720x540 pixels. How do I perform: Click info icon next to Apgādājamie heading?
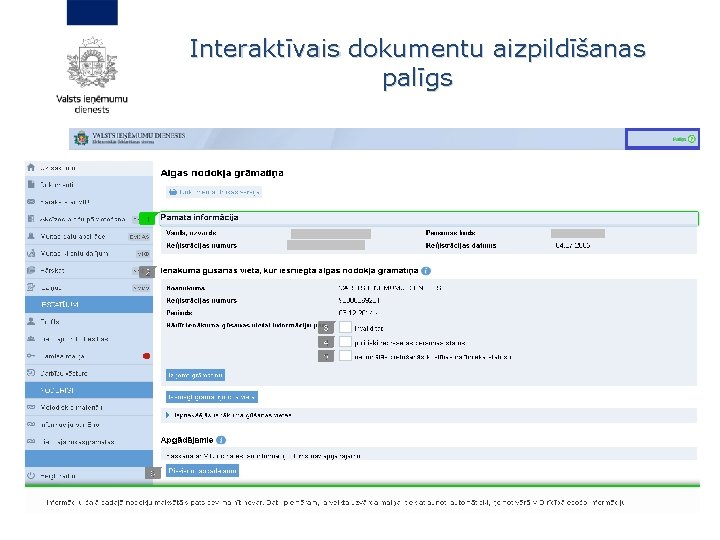pos(221,440)
